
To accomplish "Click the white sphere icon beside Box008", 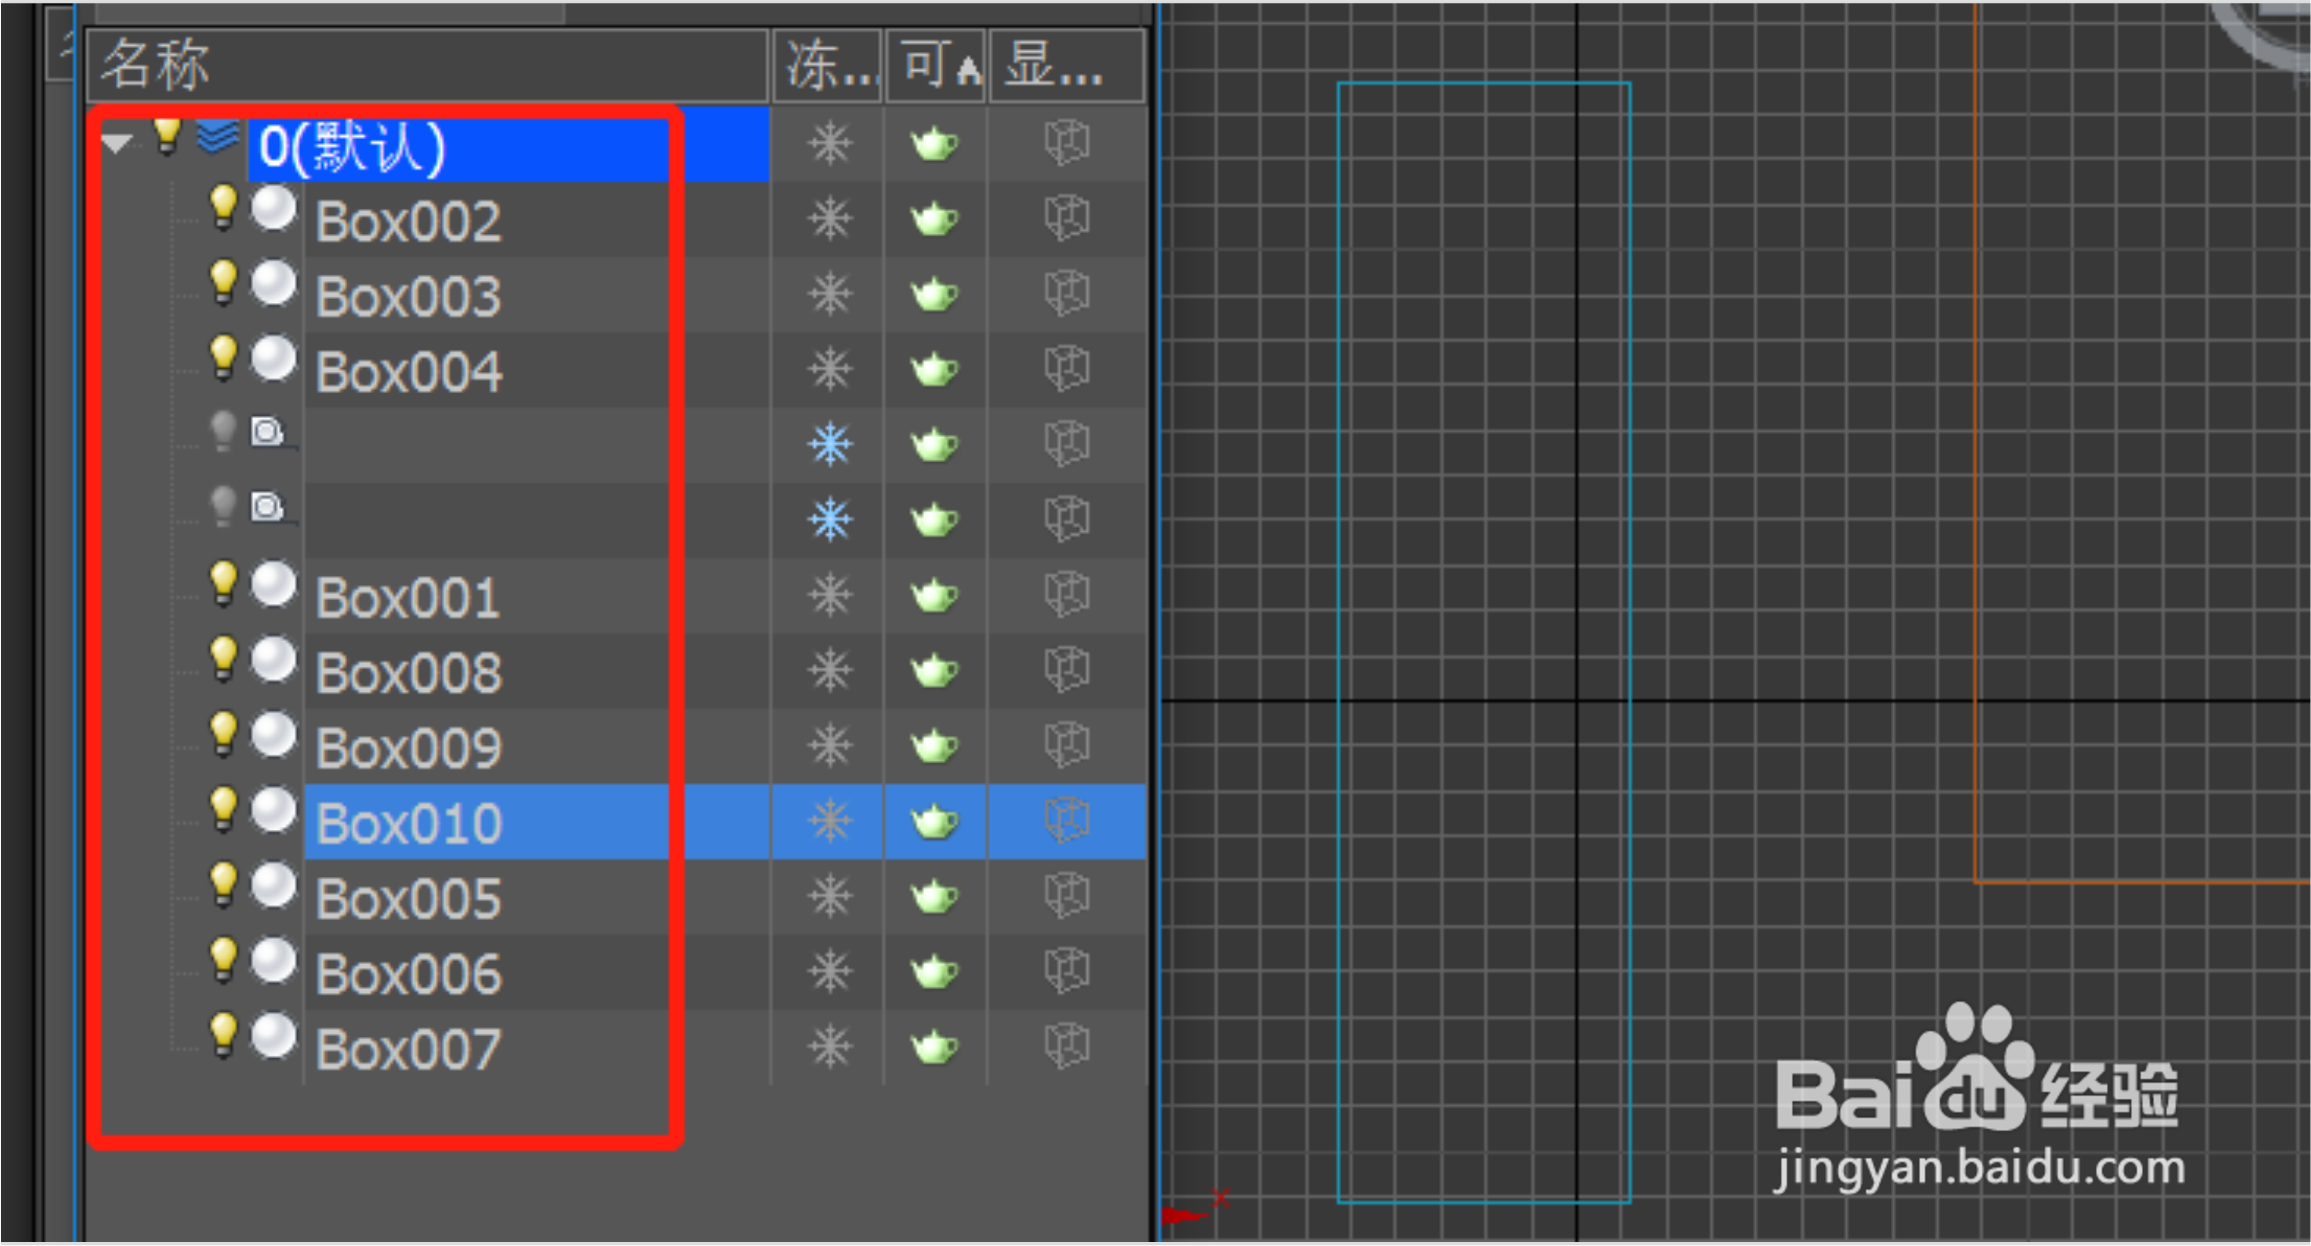I will tap(273, 661).
